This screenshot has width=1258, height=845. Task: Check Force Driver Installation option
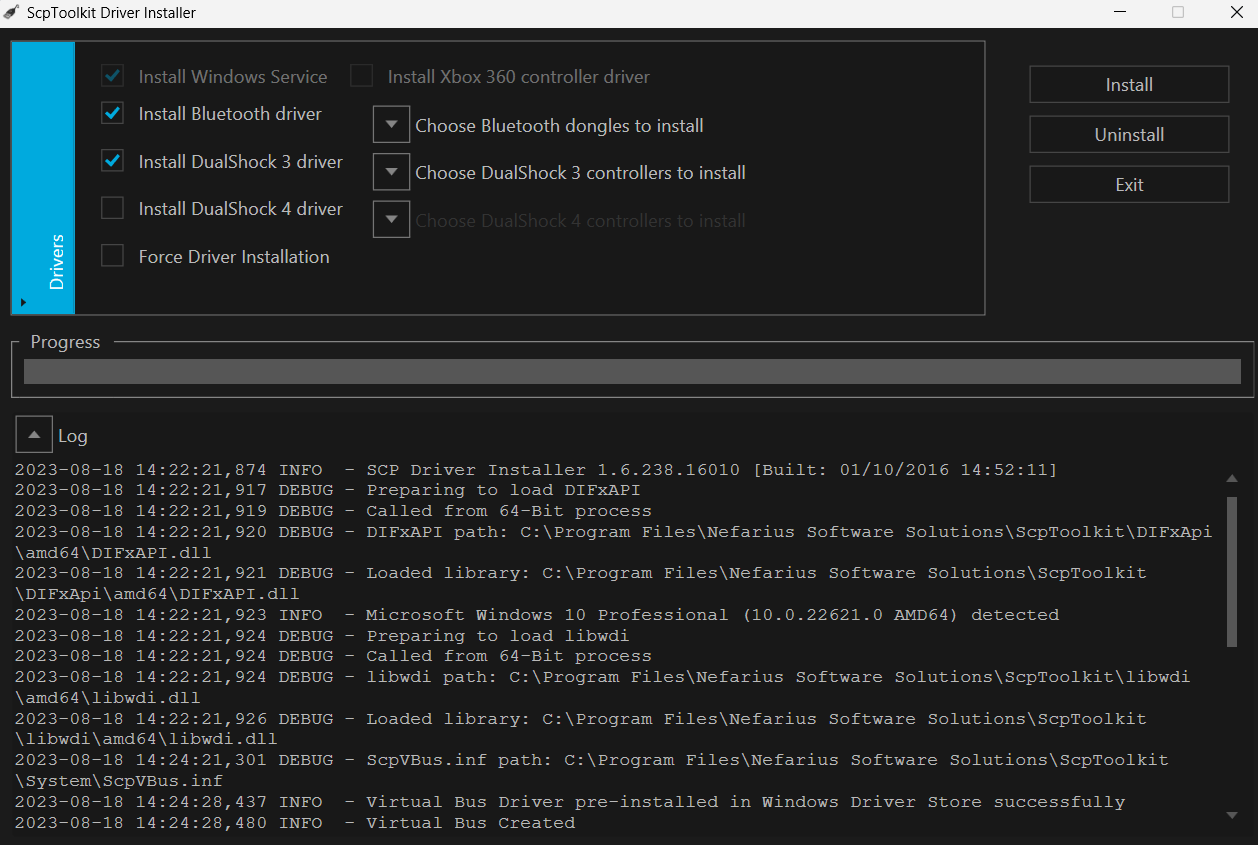(113, 256)
